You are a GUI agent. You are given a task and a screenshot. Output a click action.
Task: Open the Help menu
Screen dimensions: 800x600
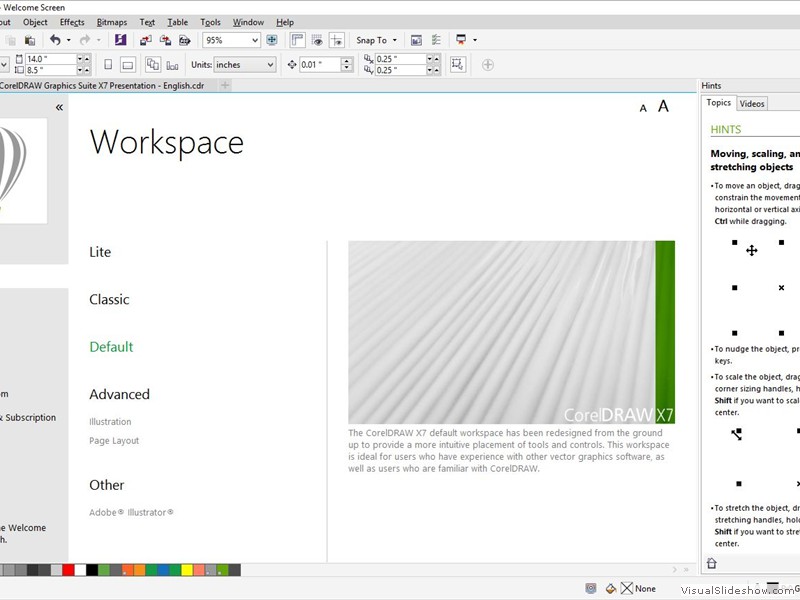(285, 22)
